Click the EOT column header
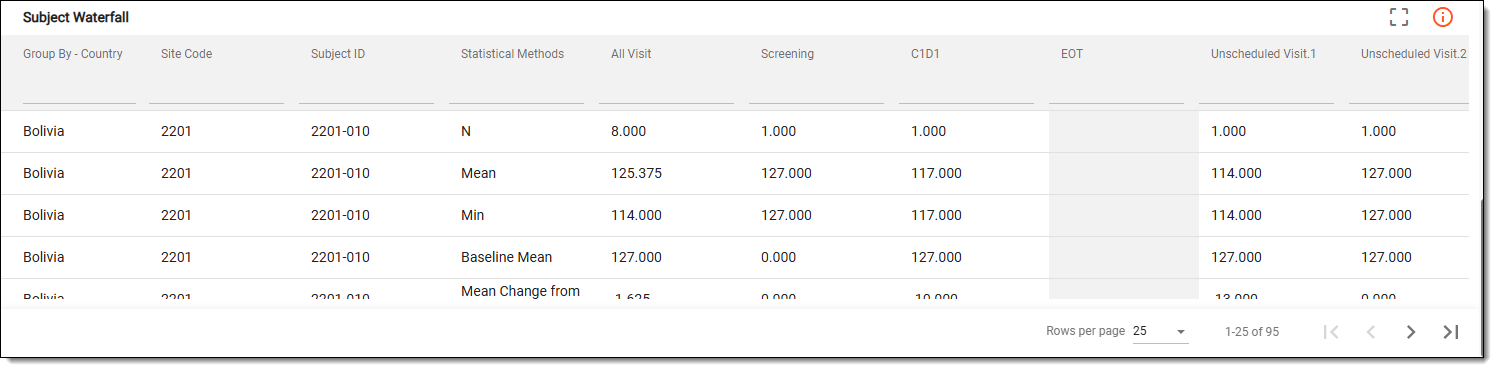Viewport: 1496px width, 370px height. click(x=1072, y=54)
